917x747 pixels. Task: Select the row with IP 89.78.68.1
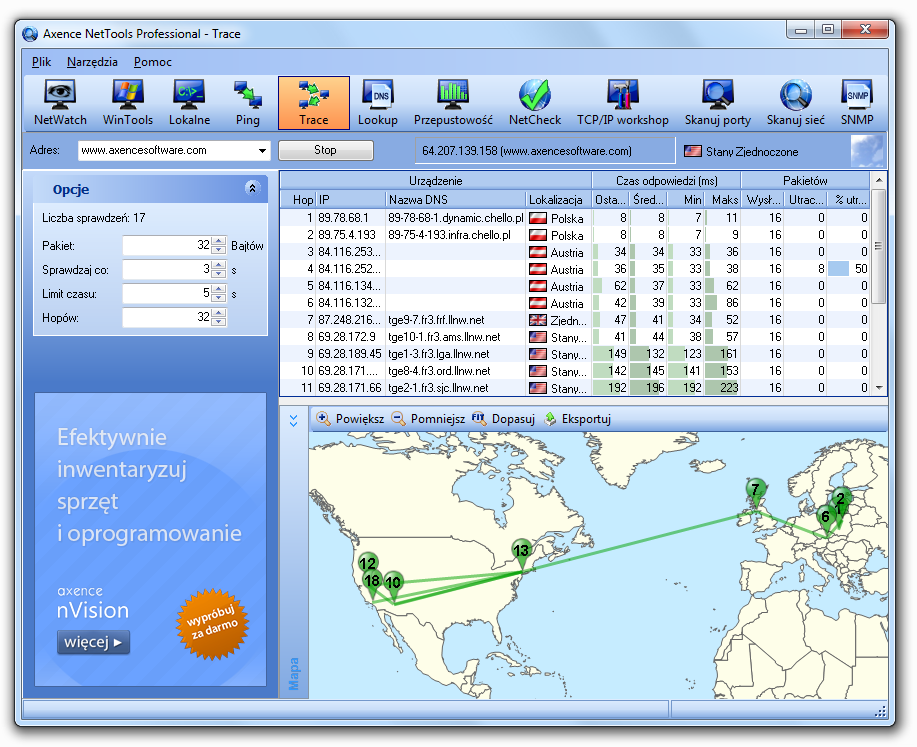point(575,218)
